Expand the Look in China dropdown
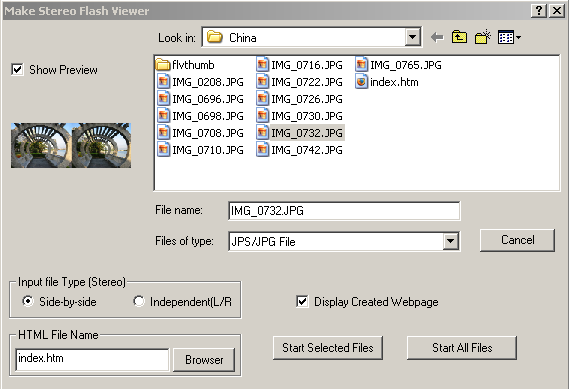Viewport: 569px width, 389px height. point(412,37)
